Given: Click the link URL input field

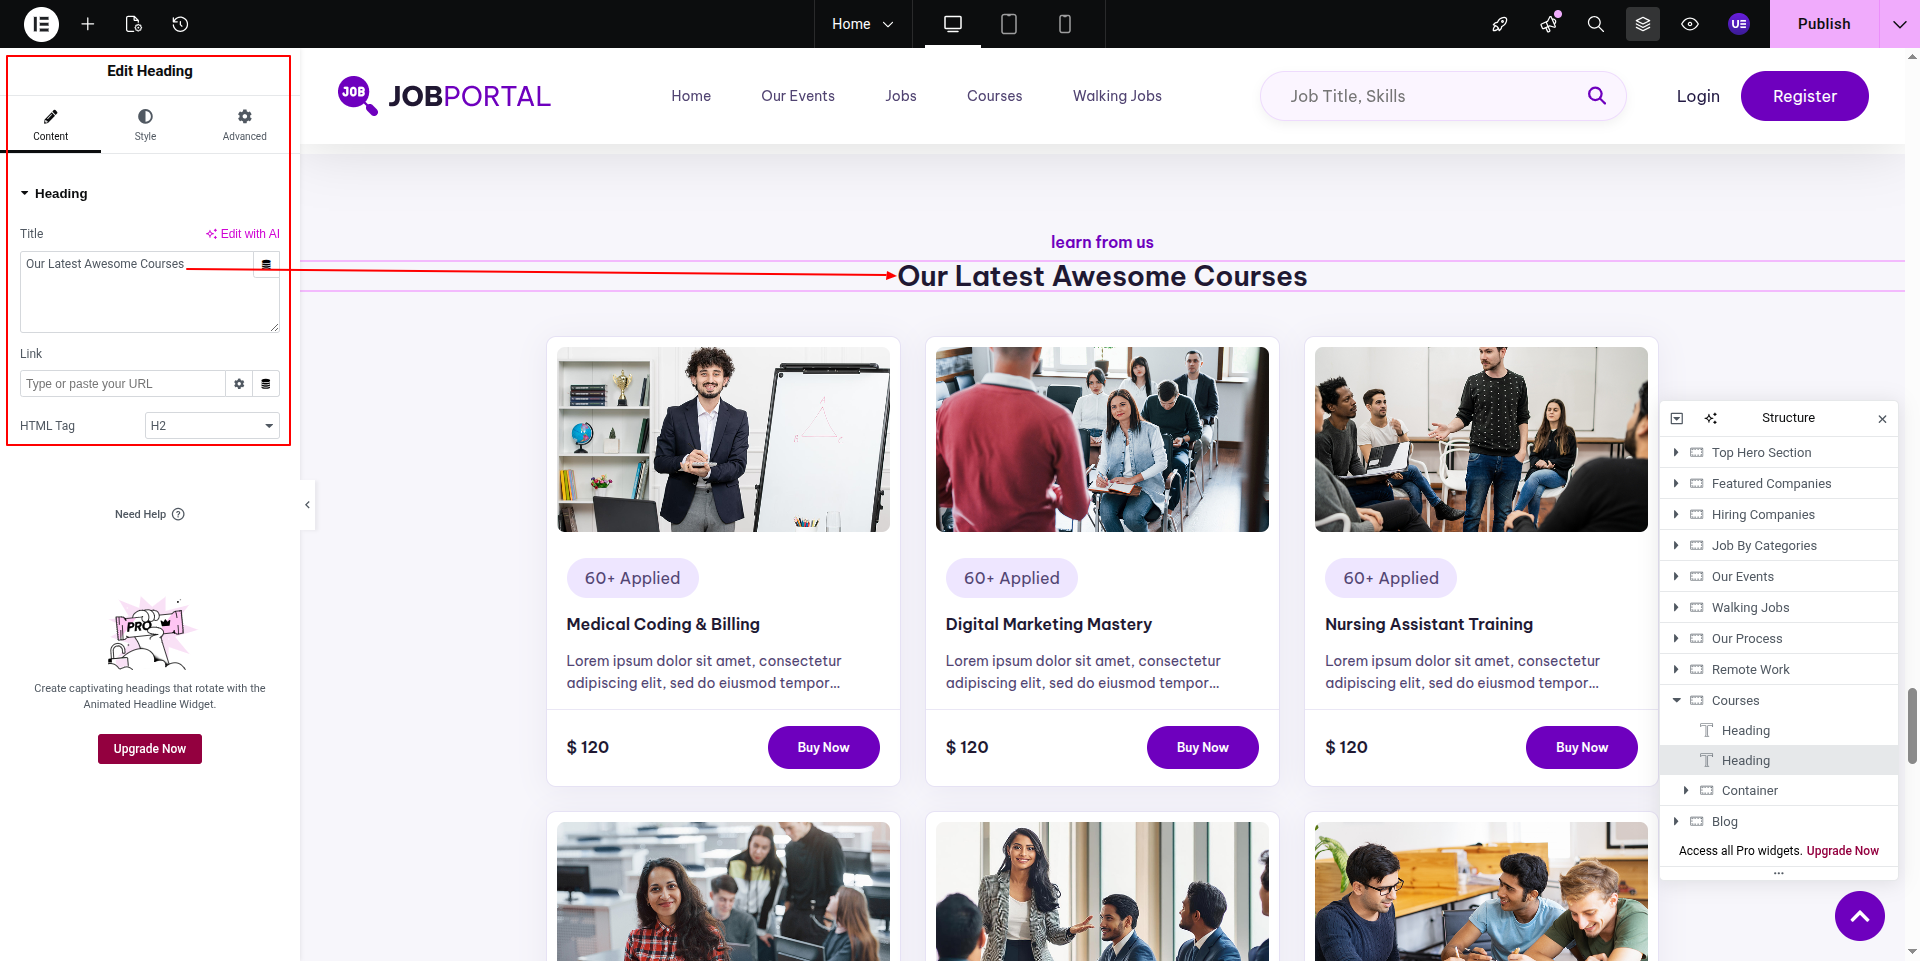Looking at the screenshot, I should coord(123,384).
